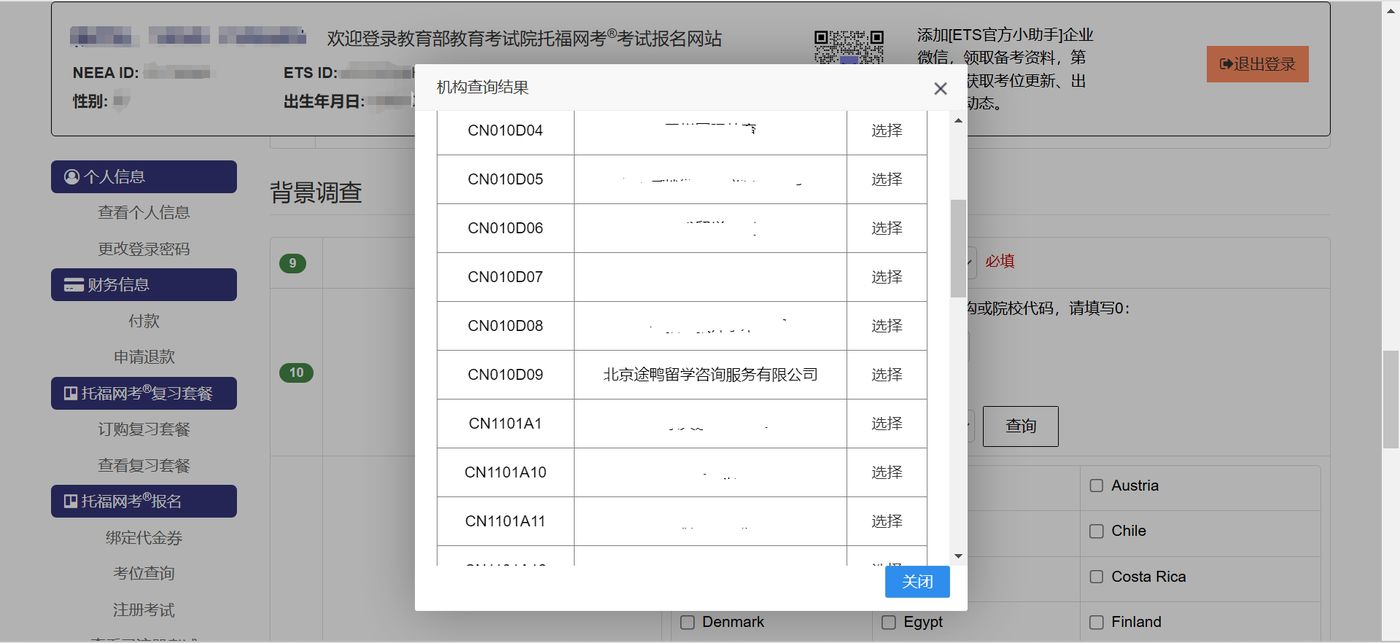Open the 托福网考报名 sidebar section
This screenshot has width=1400, height=643.
(144, 501)
